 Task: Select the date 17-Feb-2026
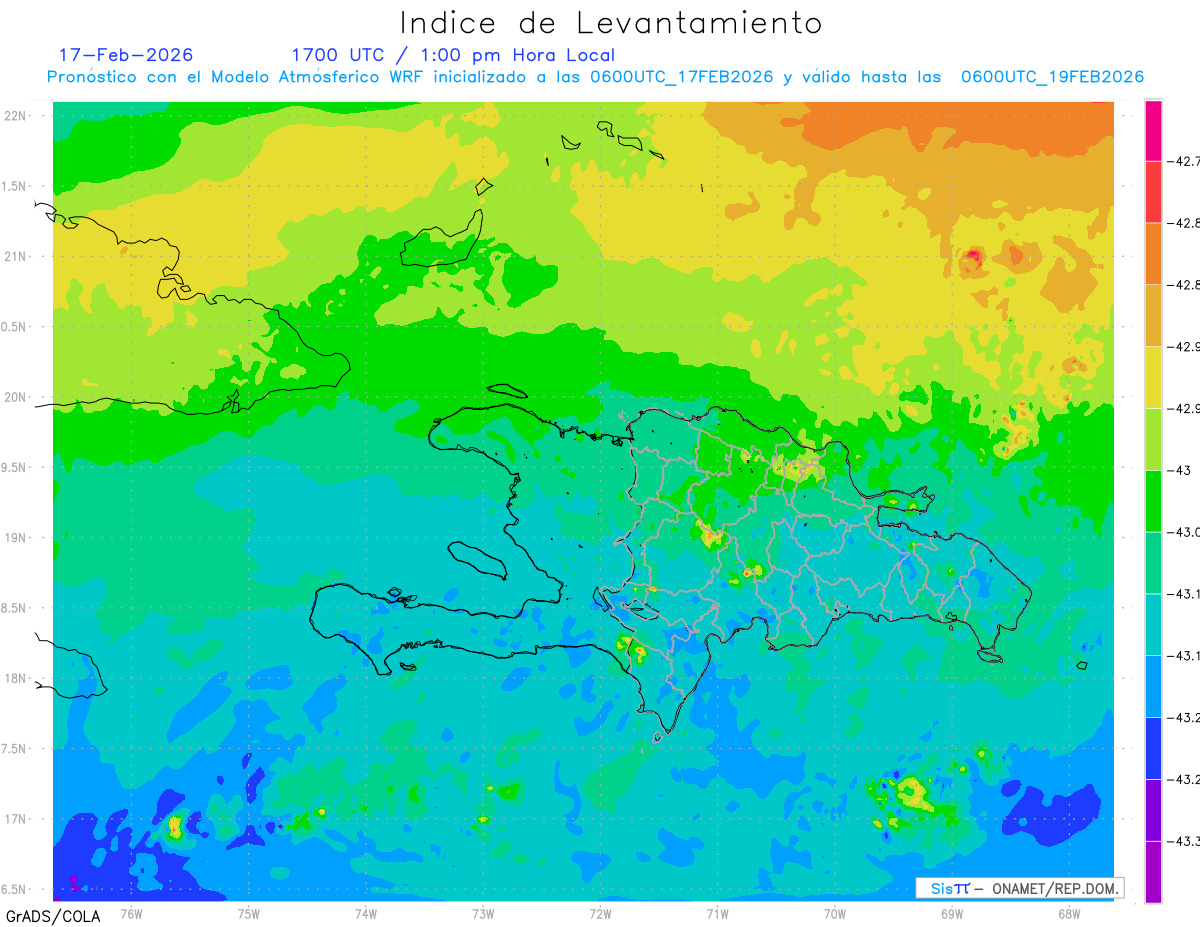(126, 55)
